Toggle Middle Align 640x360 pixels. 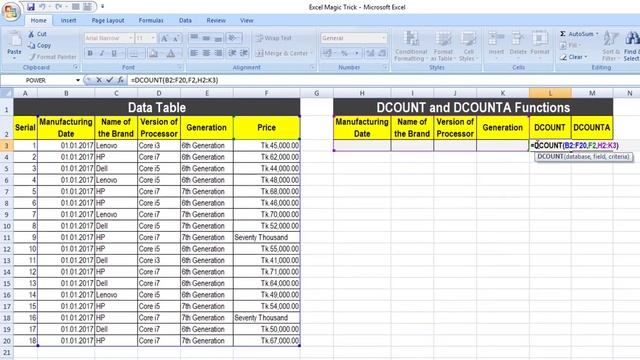207,38
